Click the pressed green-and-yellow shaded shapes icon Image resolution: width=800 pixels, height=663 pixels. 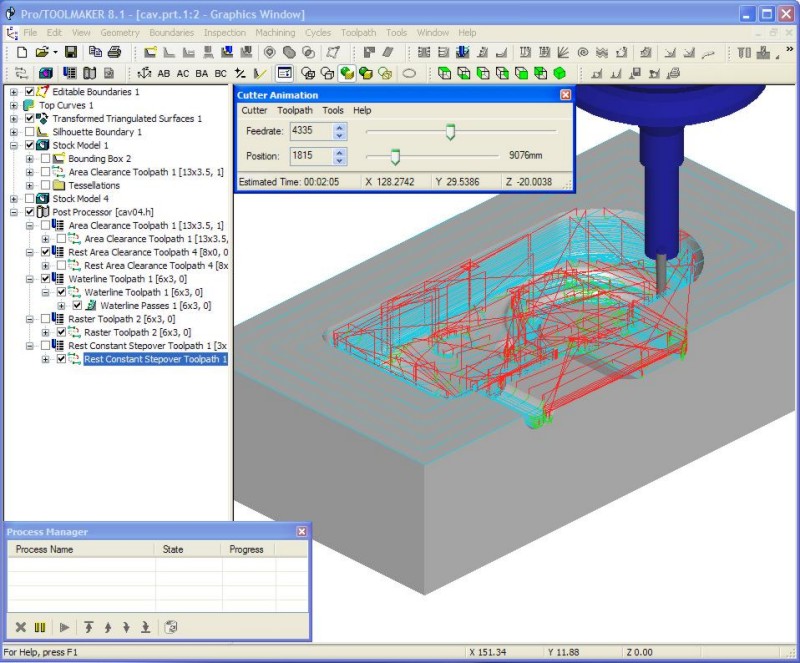[347, 73]
